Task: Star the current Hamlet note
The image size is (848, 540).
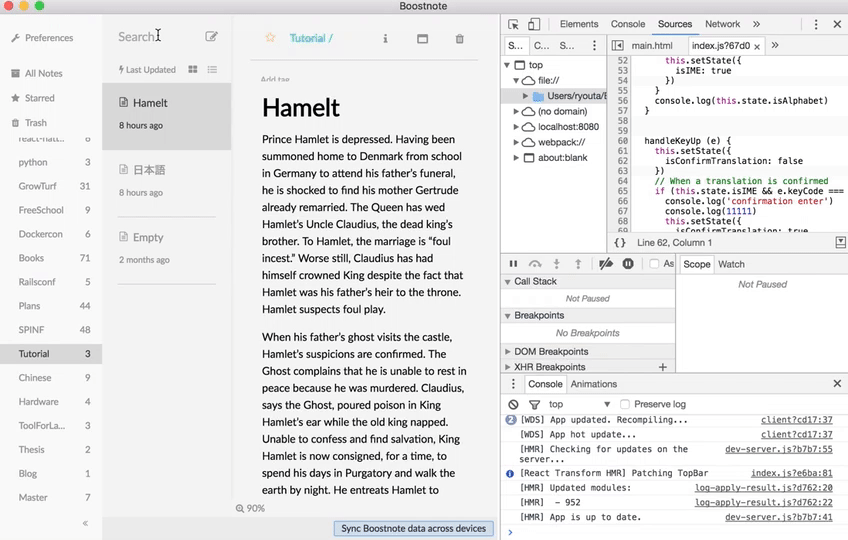Action: coord(270,38)
